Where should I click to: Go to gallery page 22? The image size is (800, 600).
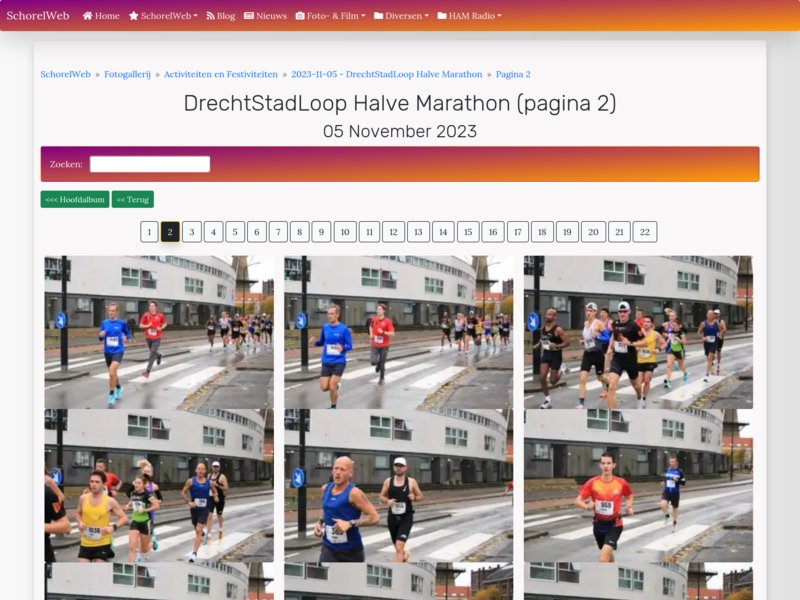(645, 232)
